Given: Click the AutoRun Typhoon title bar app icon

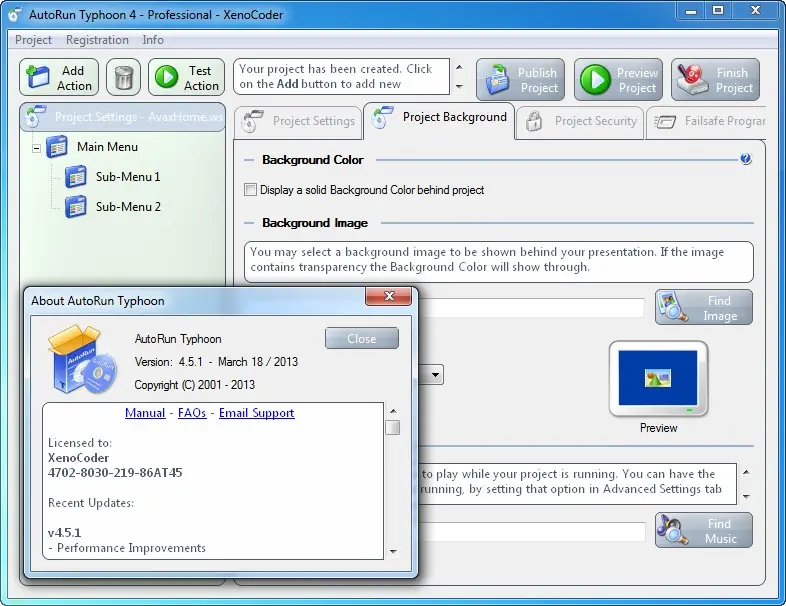Looking at the screenshot, I should pos(15,15).
